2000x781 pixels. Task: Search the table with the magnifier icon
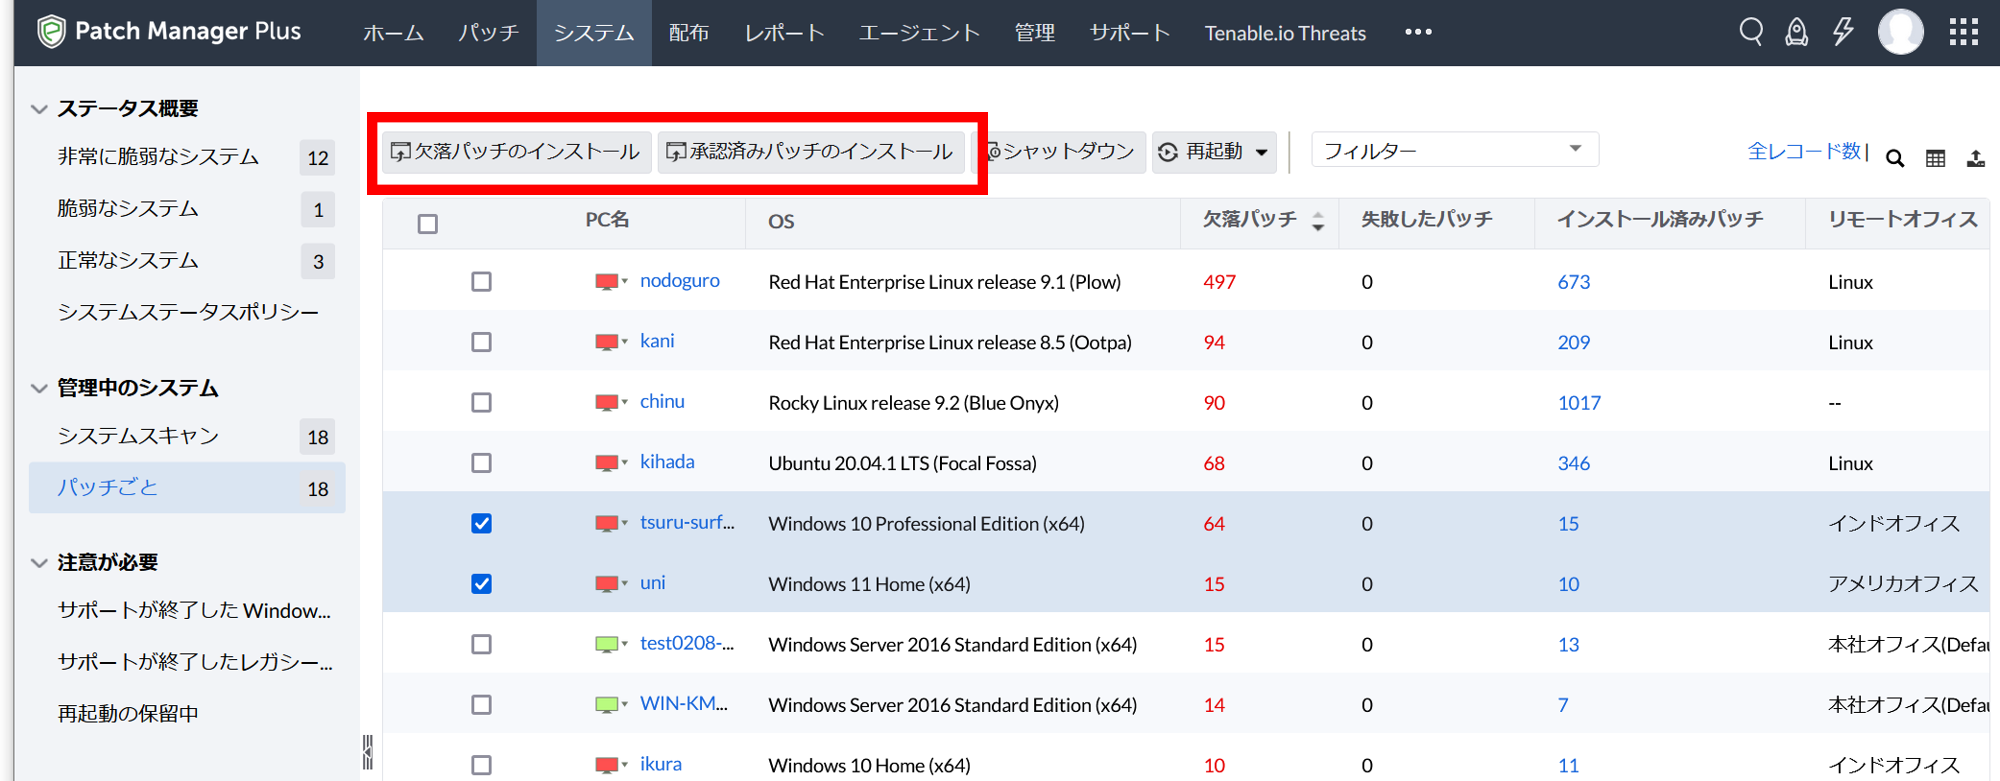point(1895,158)
